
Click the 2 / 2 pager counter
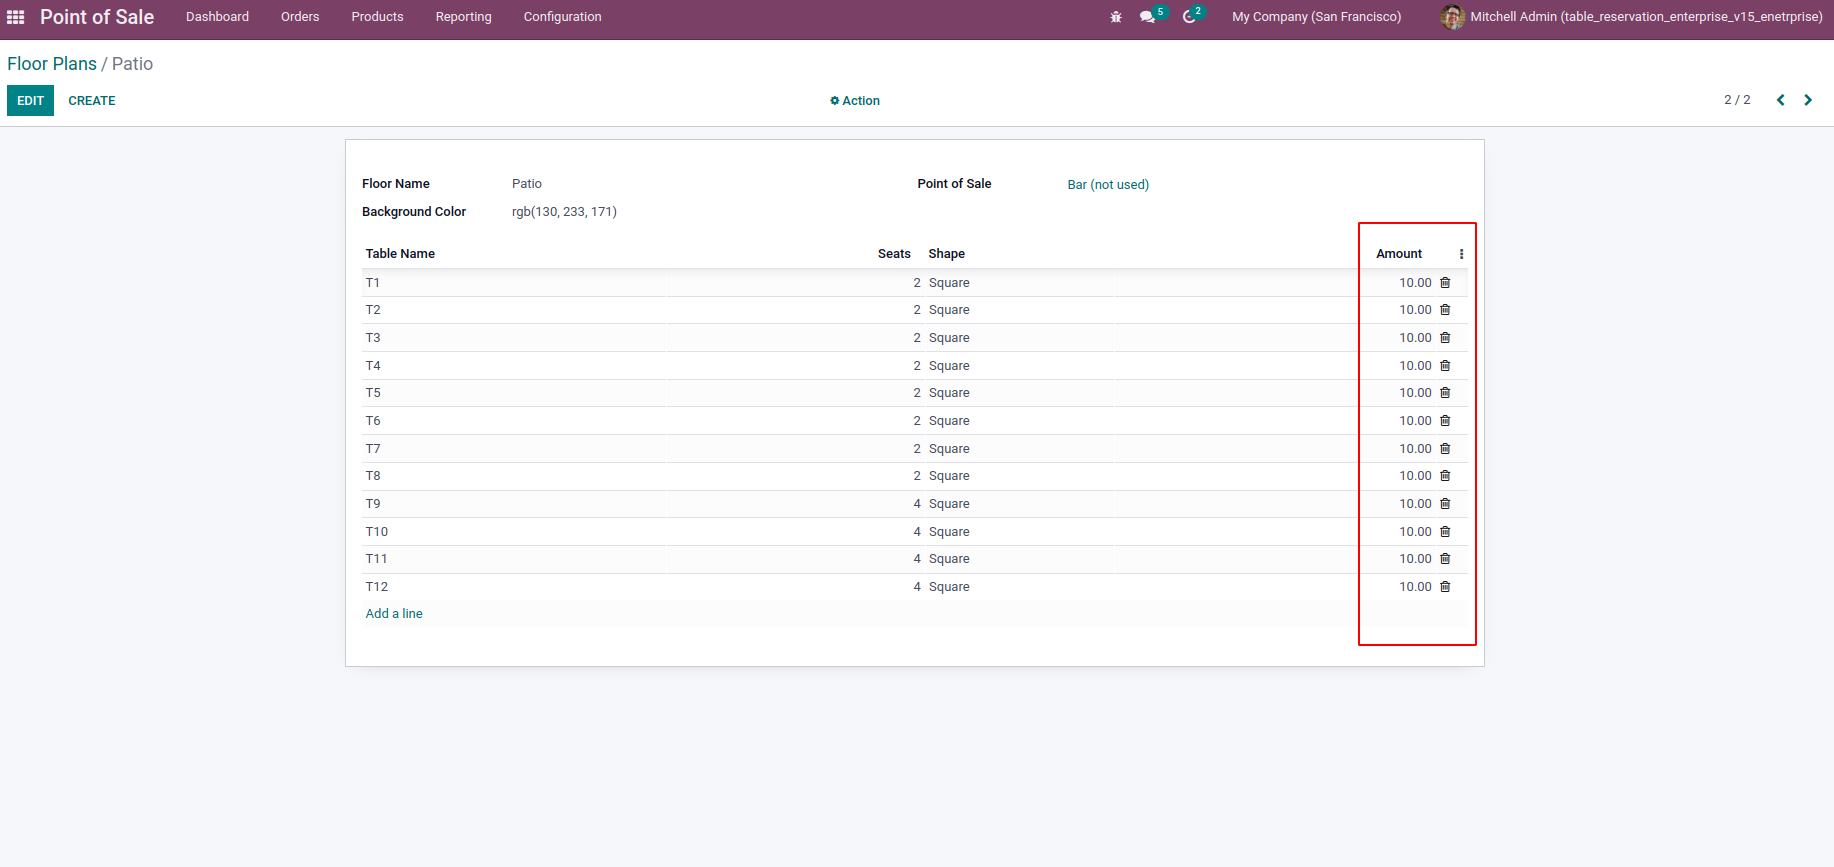tap(1737, 100)
